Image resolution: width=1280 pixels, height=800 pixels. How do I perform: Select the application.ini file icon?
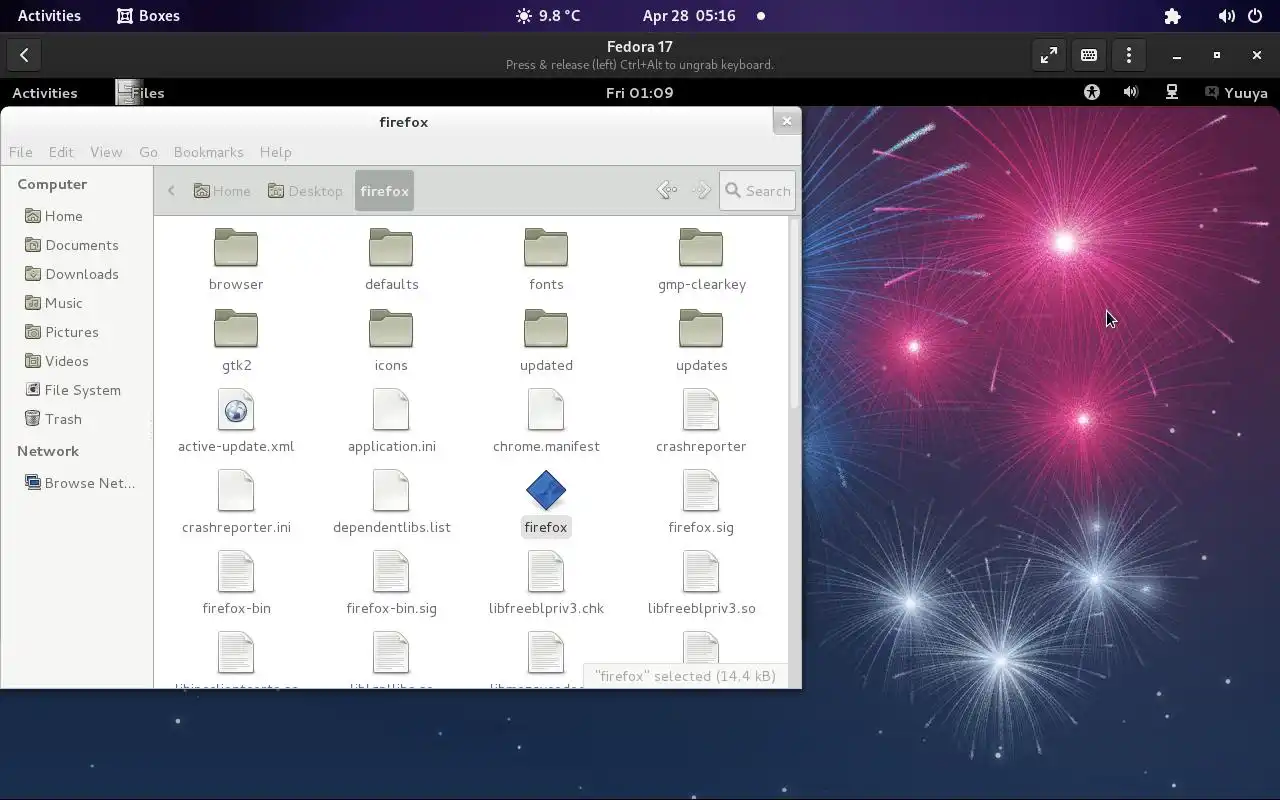tap(391, 410)
